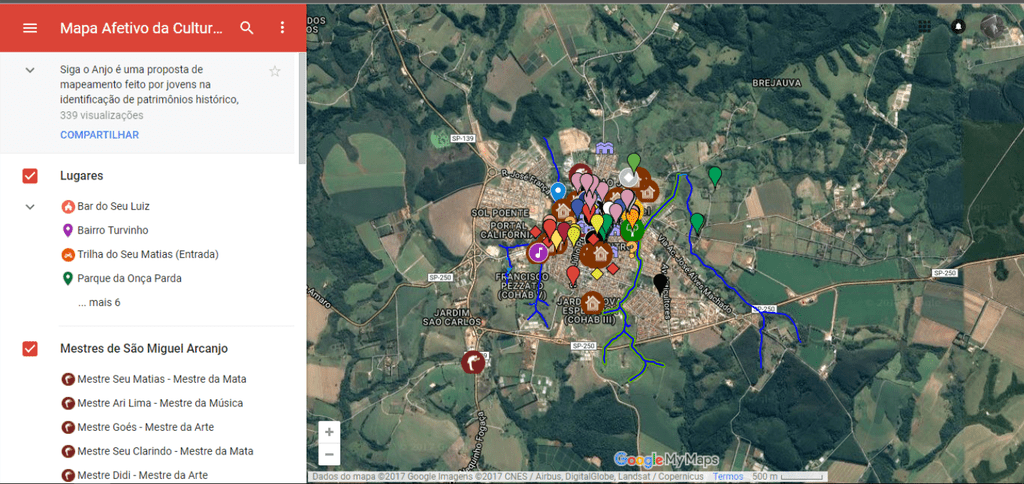Open the notifications bell icon

point(958,26)
